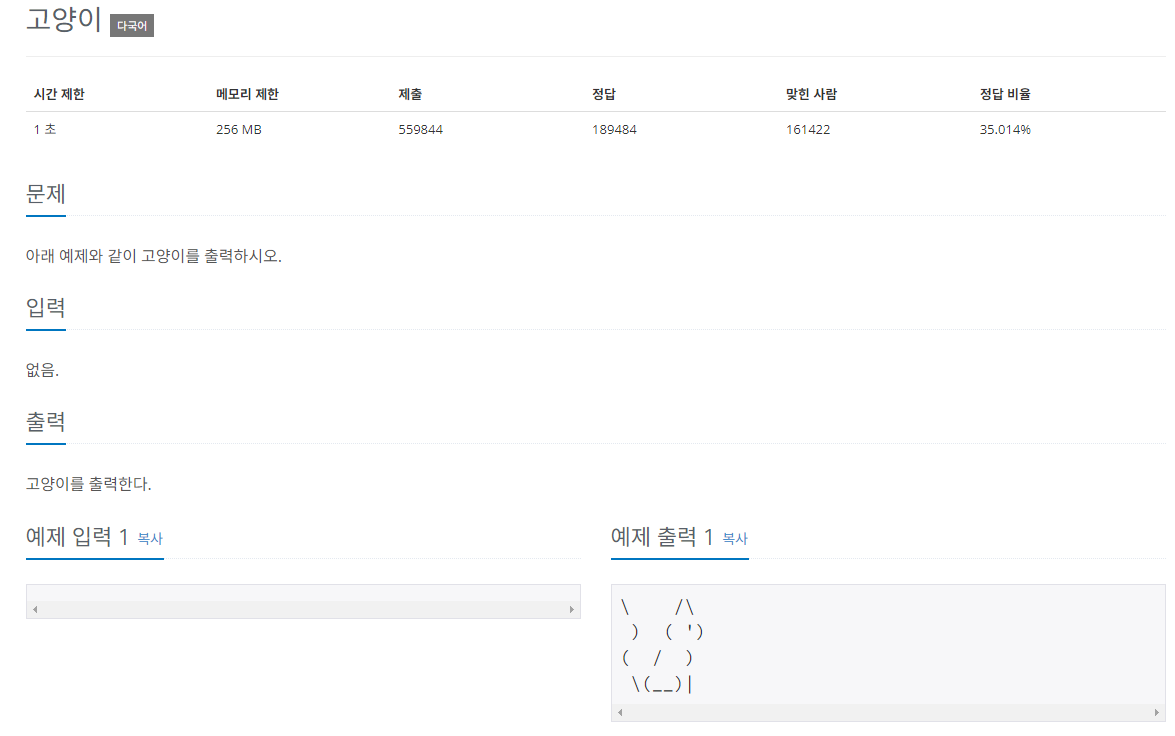Screen dimensions: 1175x736
Task: Click the 출력 section heading
Action: pos(46,422)
